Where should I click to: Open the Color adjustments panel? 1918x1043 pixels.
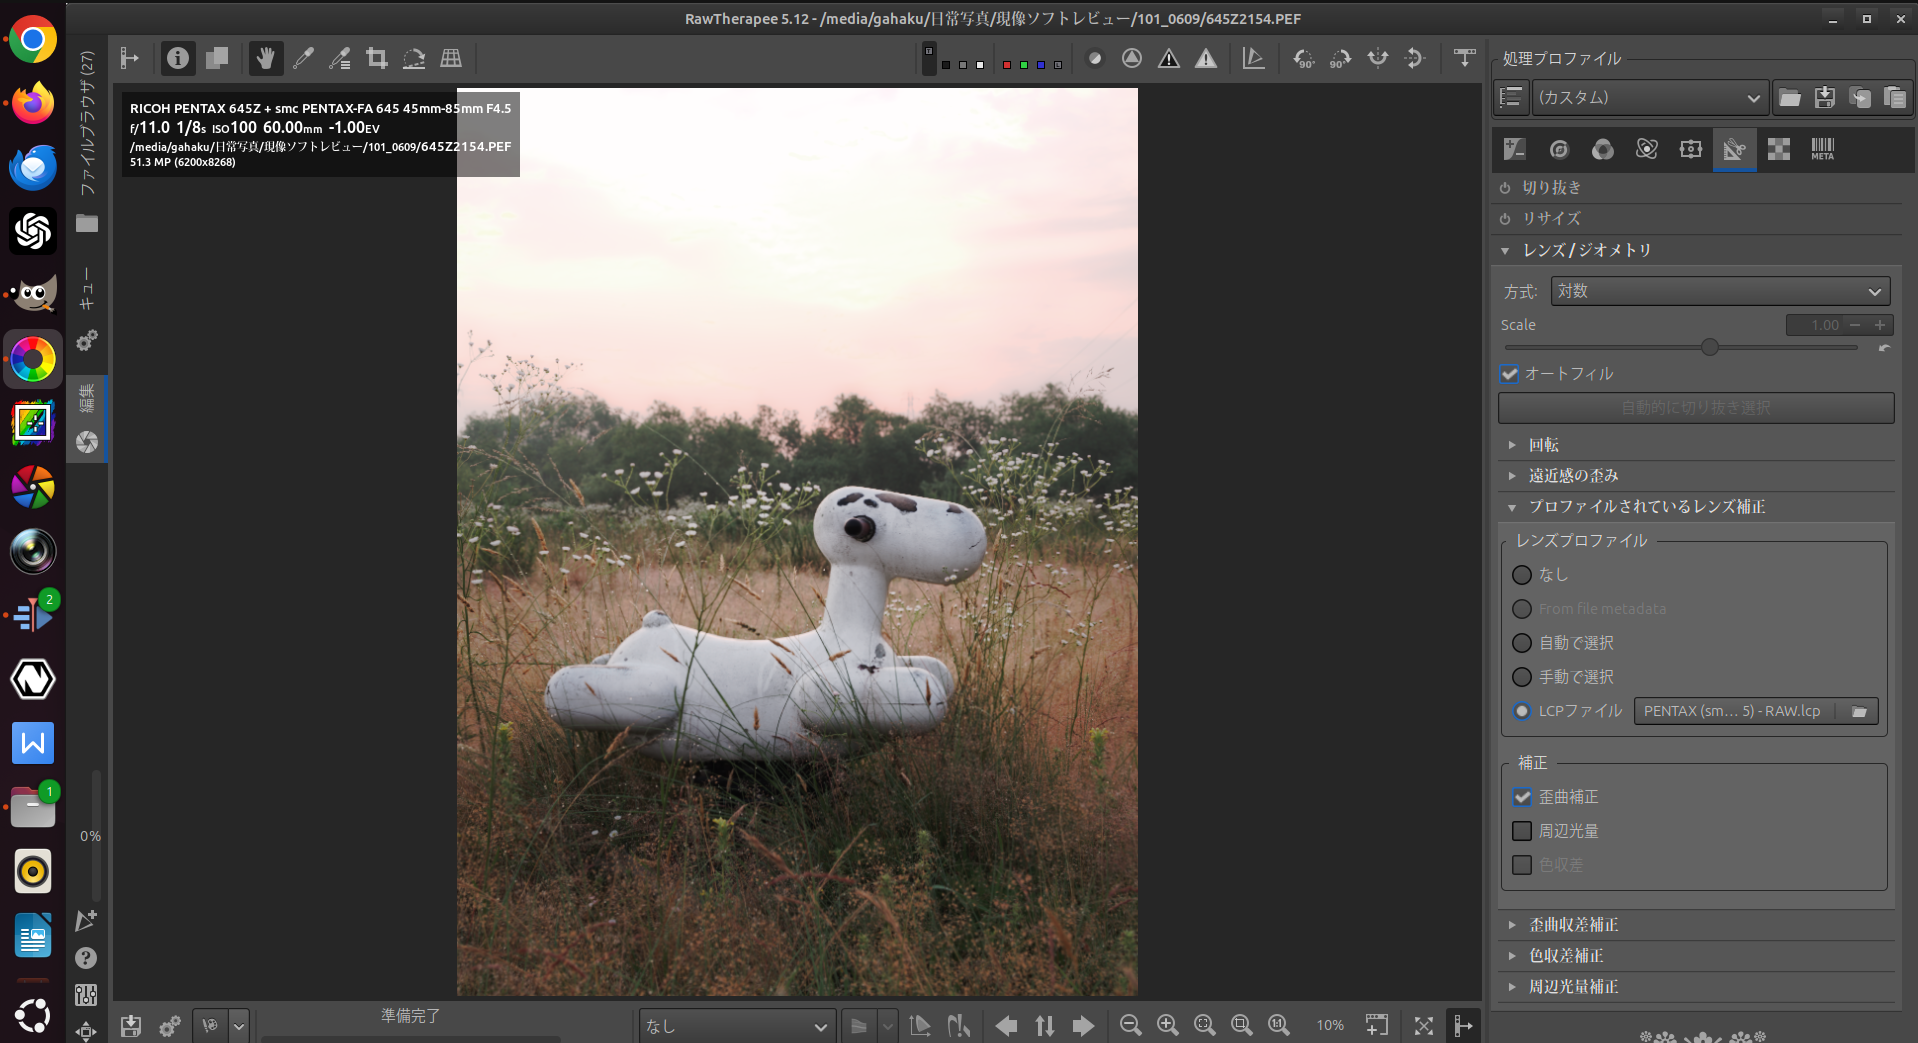pyautogui.click(x=1602, y=149)
